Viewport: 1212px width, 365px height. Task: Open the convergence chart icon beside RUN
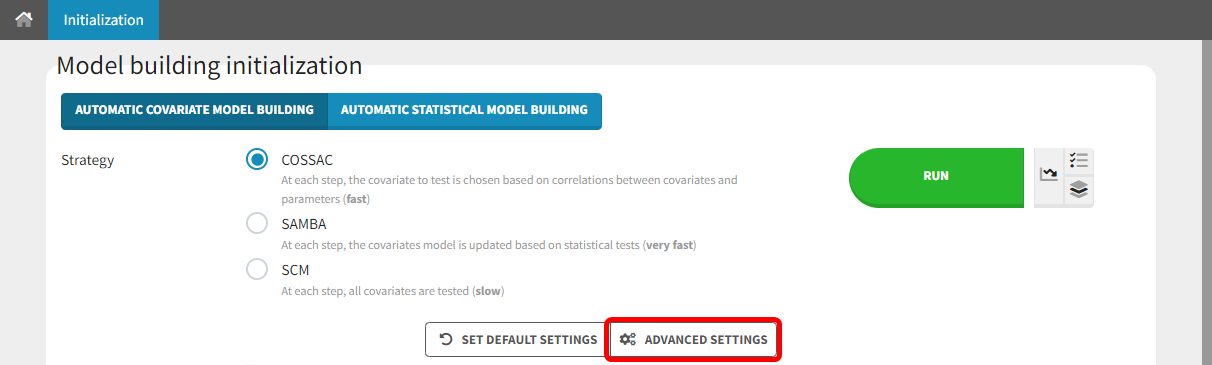point(1049,176)
